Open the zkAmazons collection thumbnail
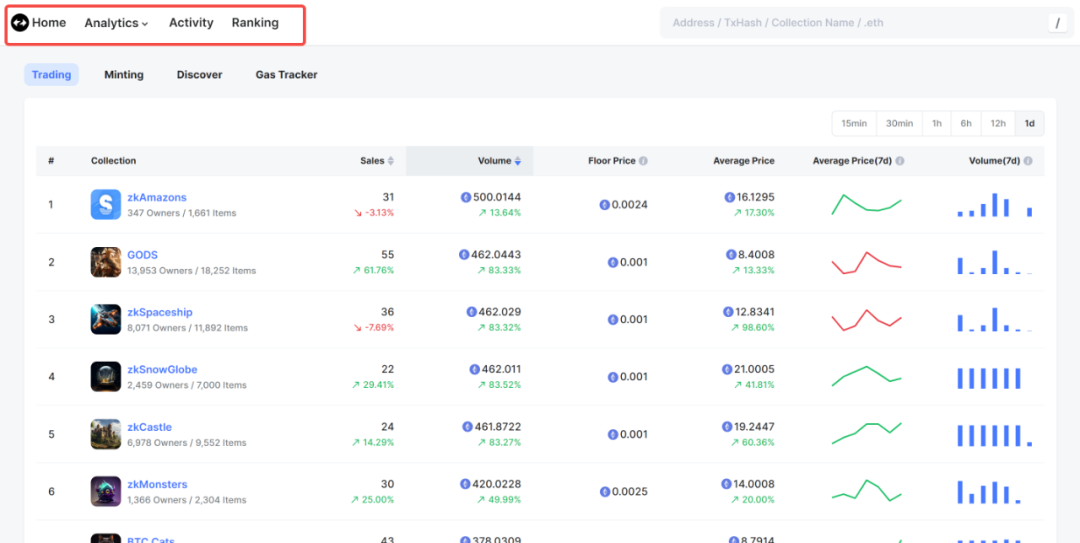This screenshot has width=1080, height=543. pos(105,205)
